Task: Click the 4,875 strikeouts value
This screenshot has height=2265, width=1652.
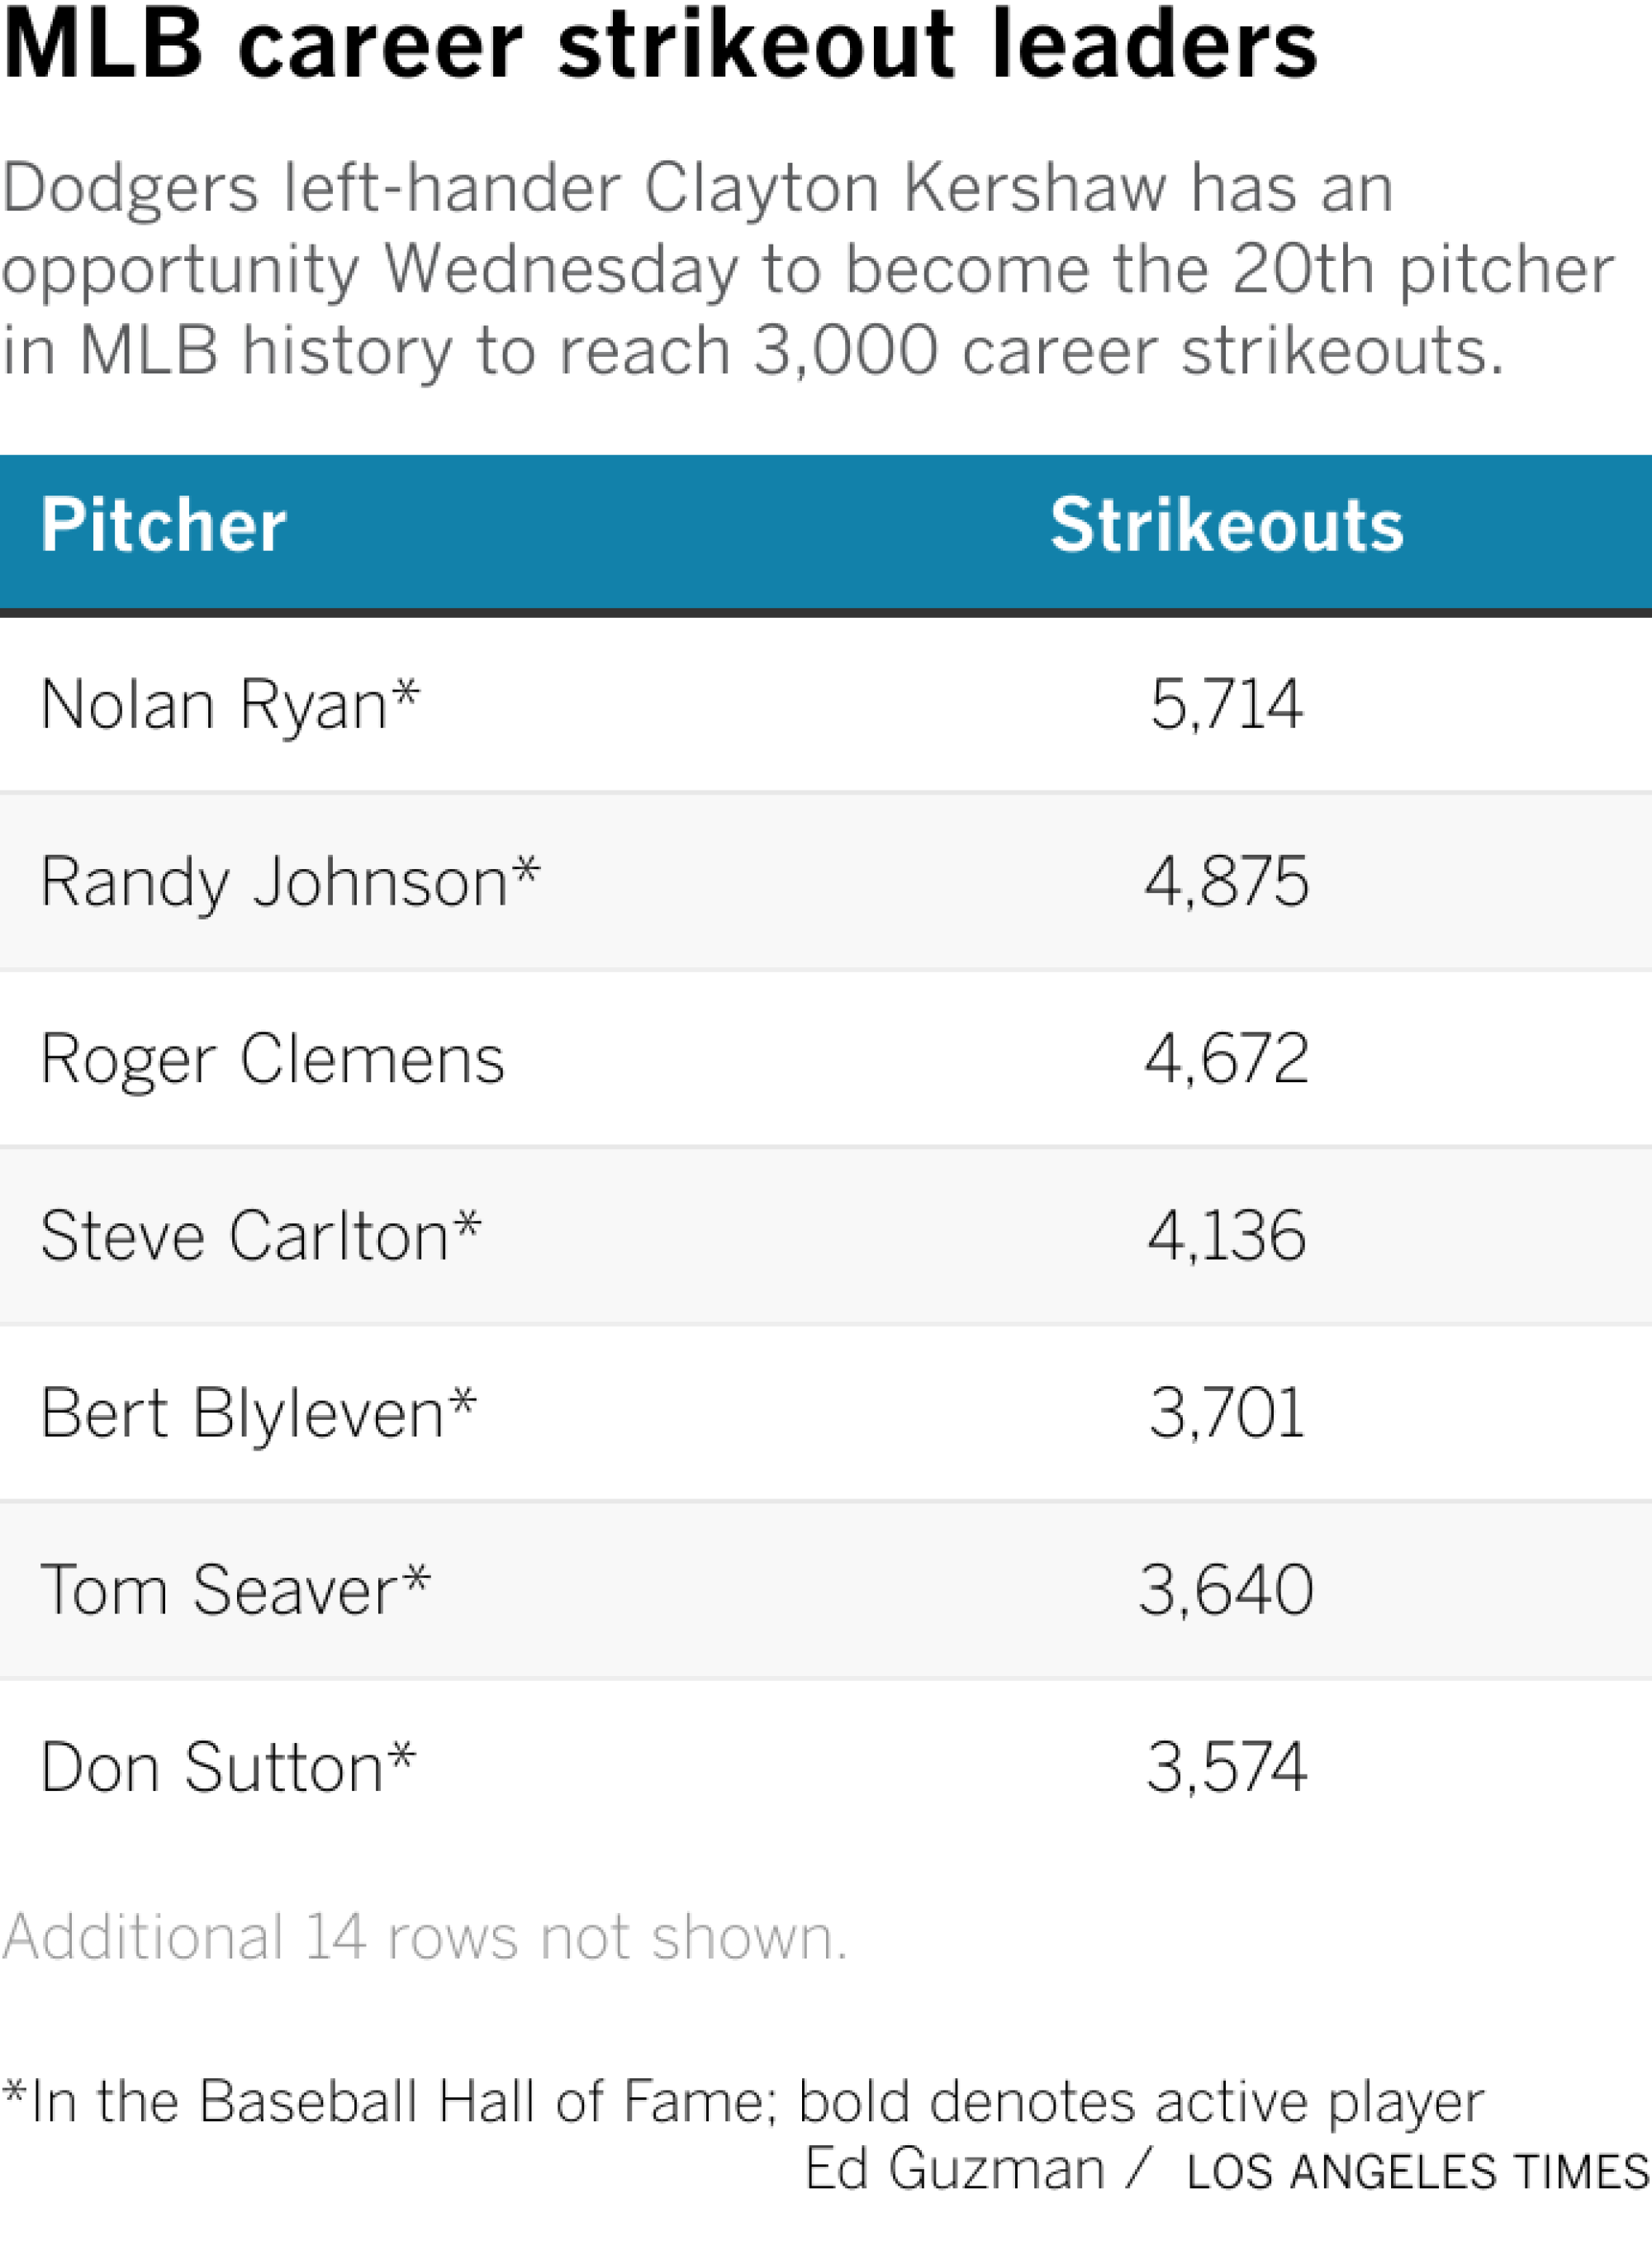Action: [x=1226, y=882]
